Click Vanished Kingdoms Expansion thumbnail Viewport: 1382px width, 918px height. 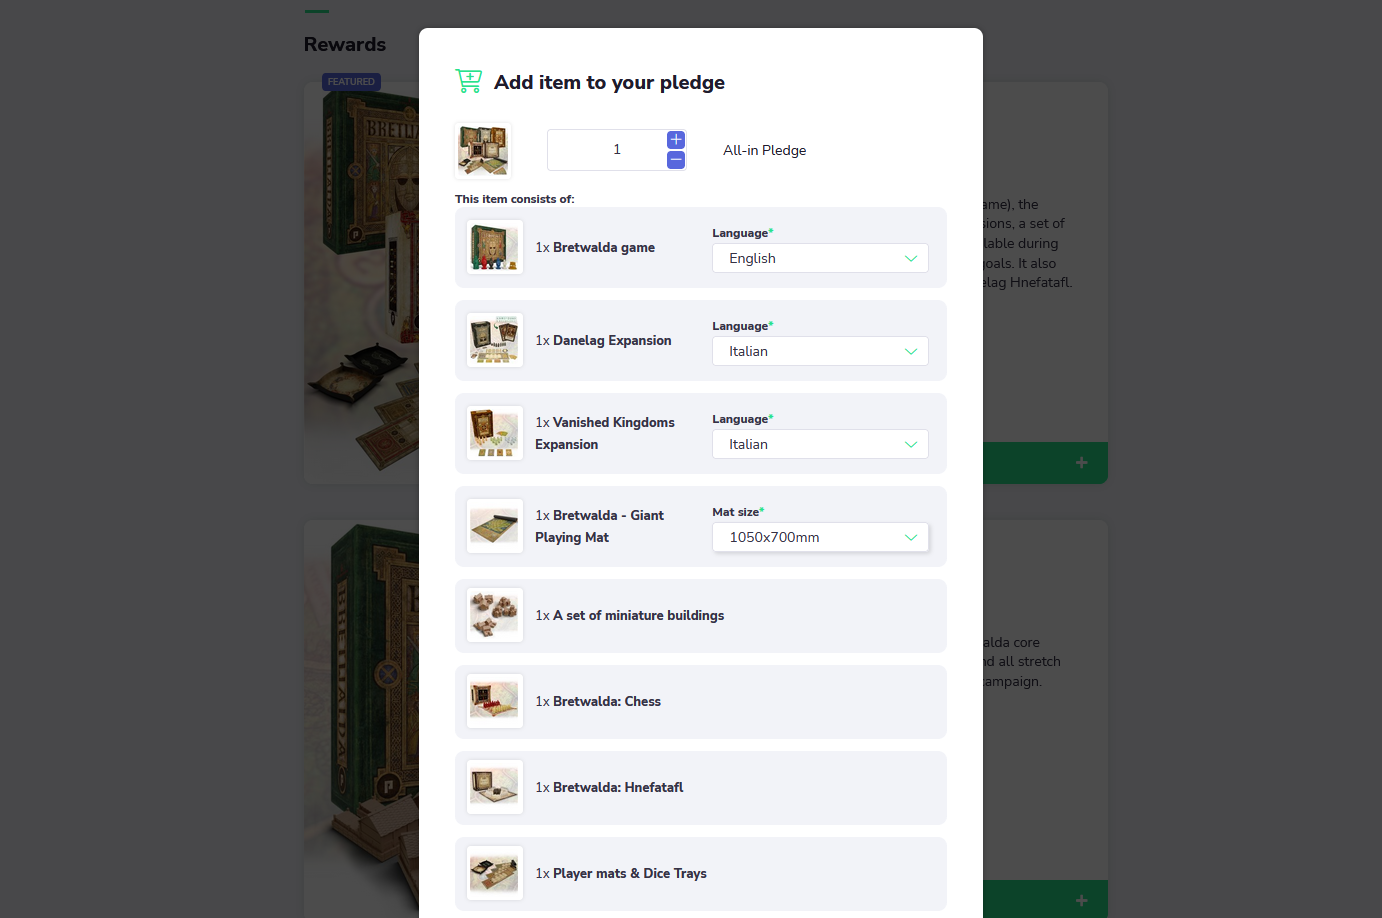[x=495, y=433]
